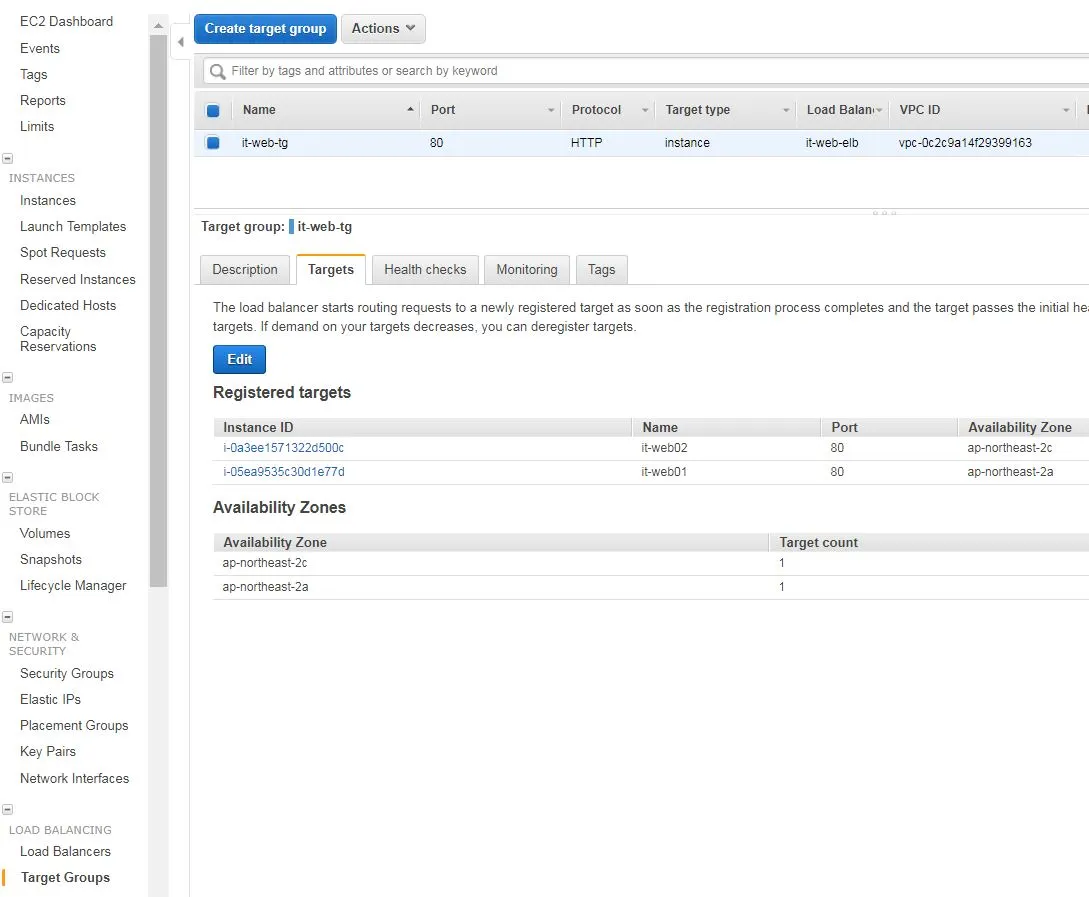Open Dedicated Hosts
The image size is (1089, 897).
(x=68, y=305)
